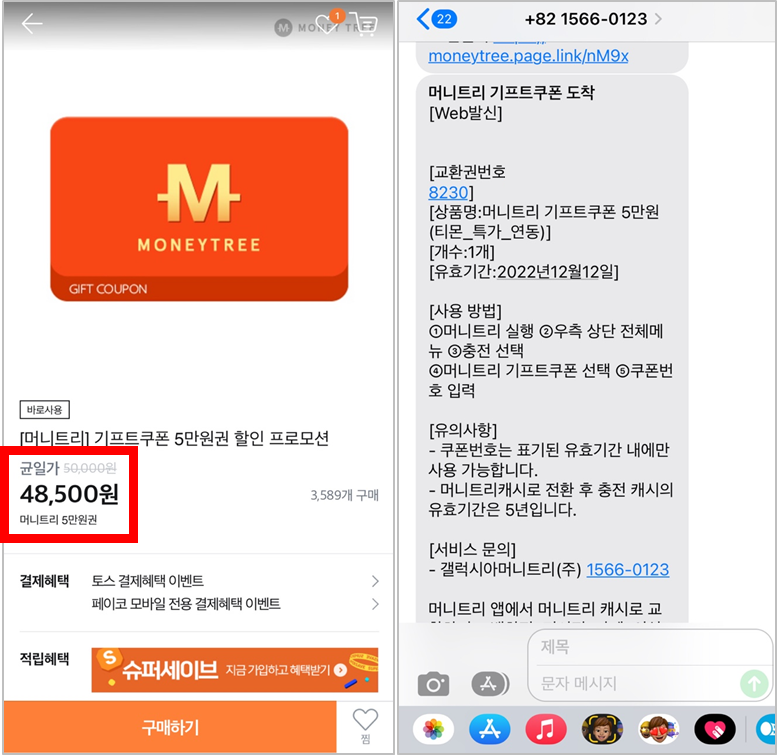The width and height of the screenshot is (777, 755).
Task: Open the wishlist heart icon in the header
Action: (x=328, y=23)
